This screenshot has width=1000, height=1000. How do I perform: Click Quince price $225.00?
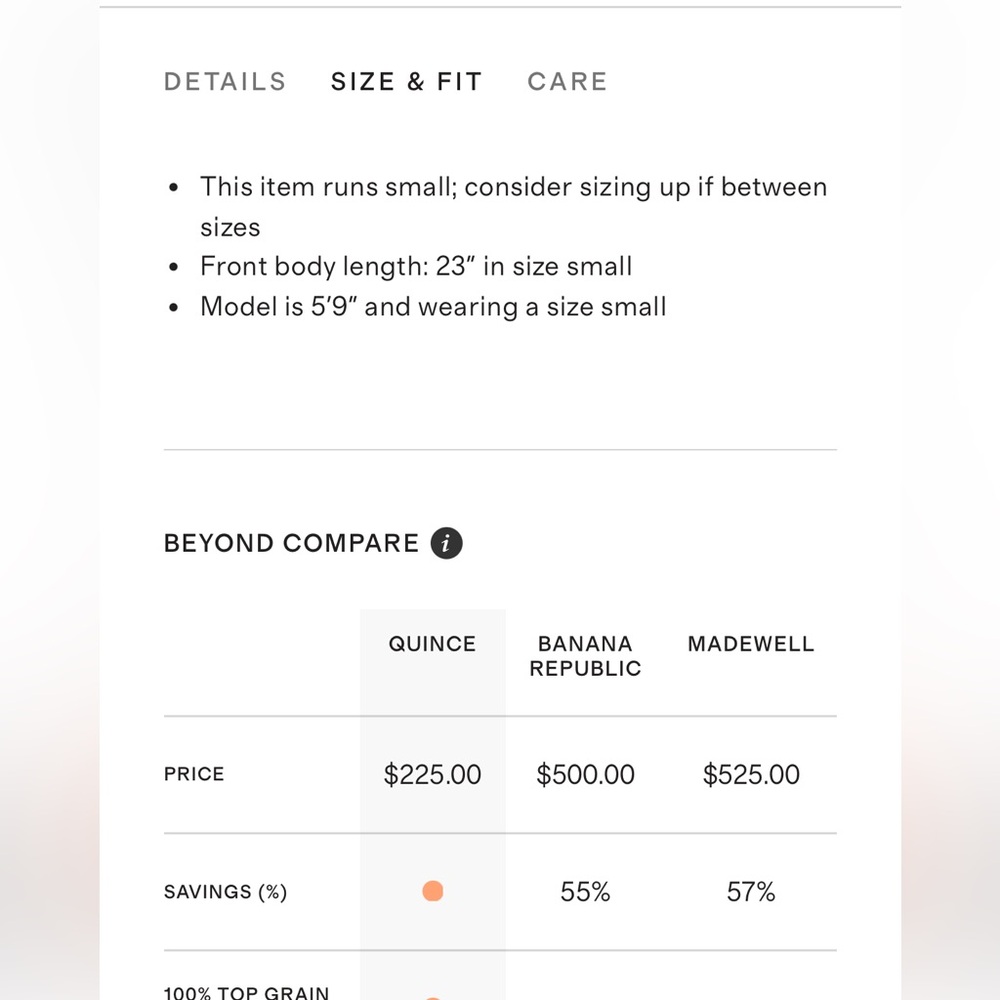[432, 774]
